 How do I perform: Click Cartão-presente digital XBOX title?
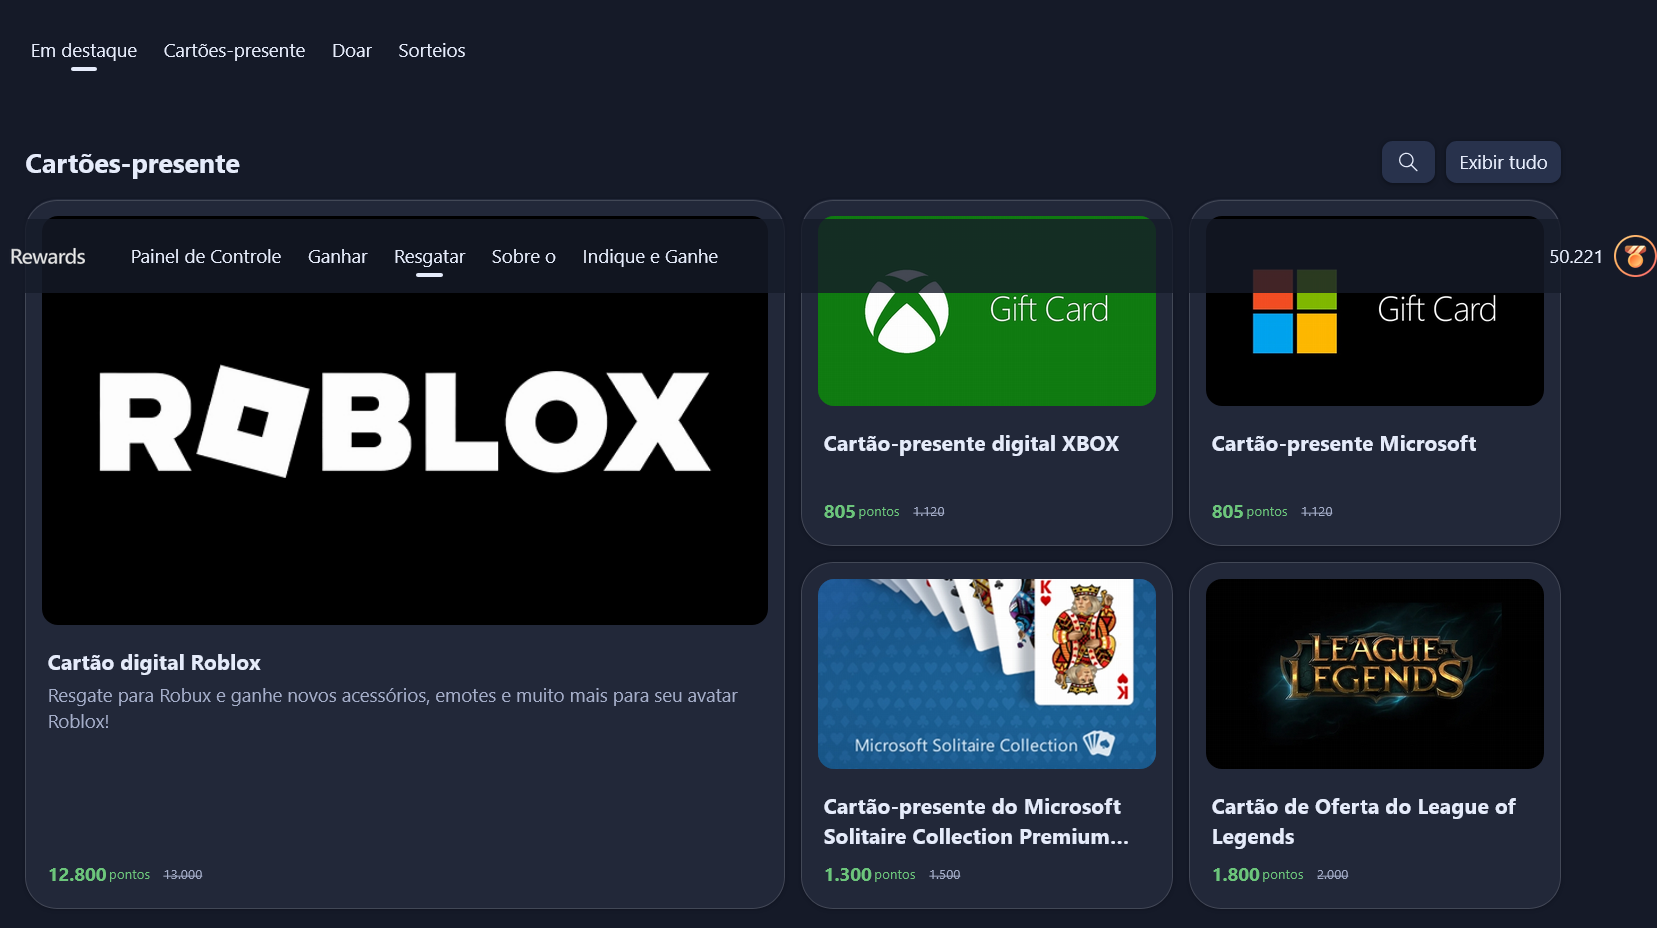click(x=971, y=444)
